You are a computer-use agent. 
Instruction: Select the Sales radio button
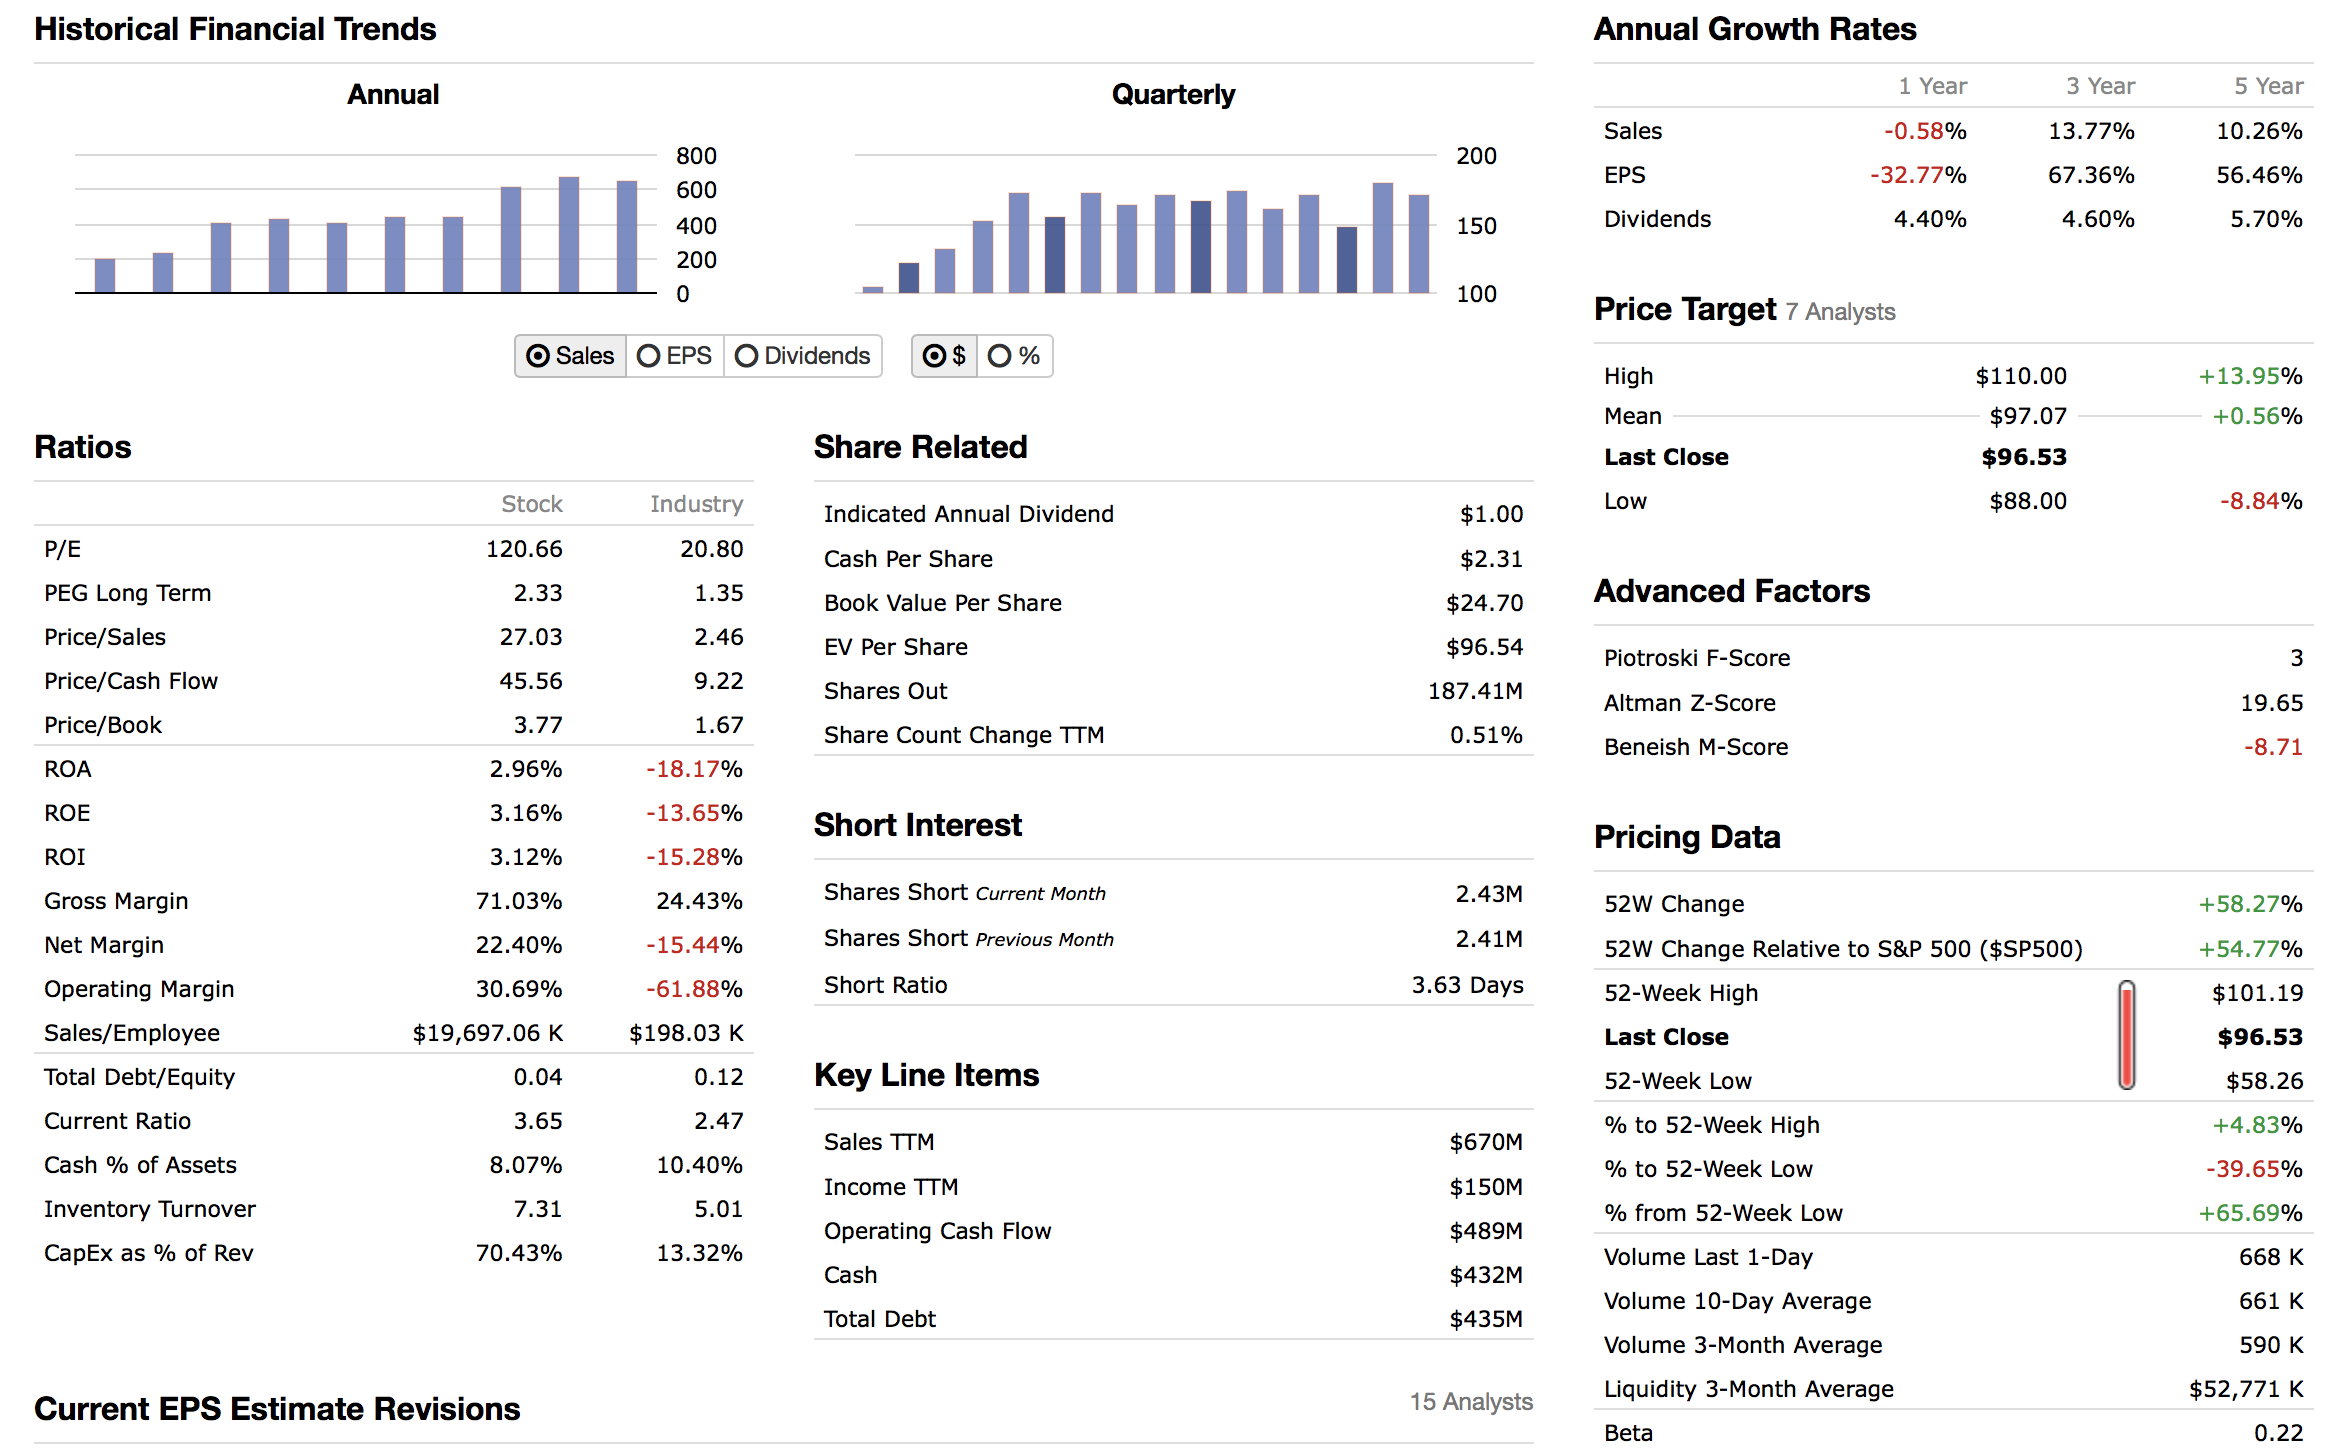pyautogui.click(x=570, y=356)
